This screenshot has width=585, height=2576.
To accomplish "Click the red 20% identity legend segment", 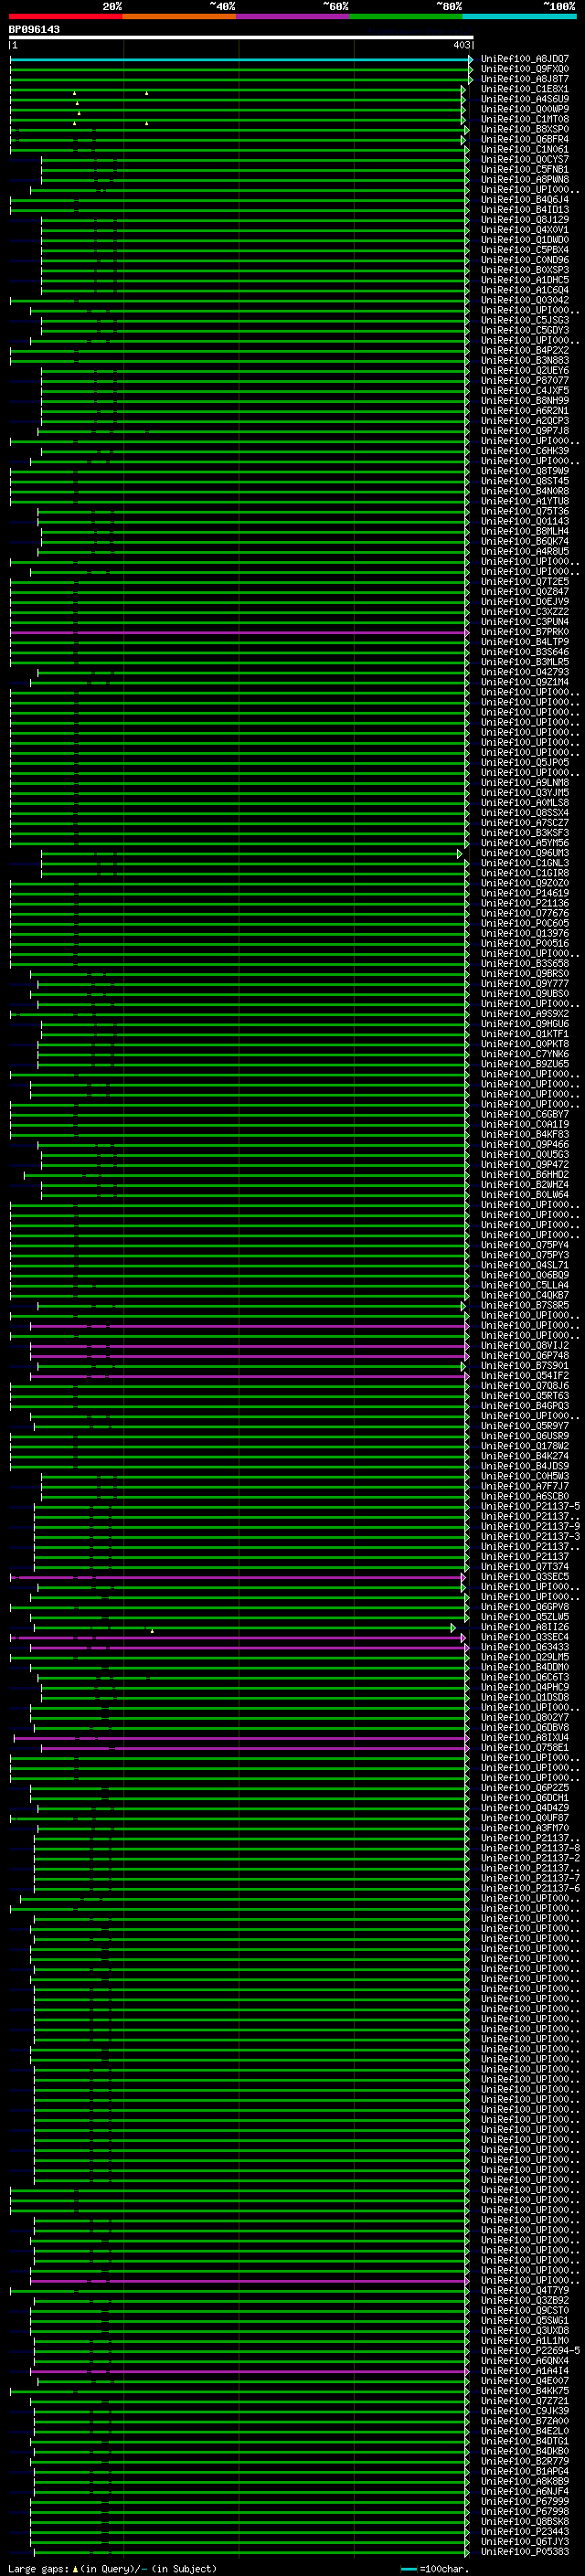I will tap(65, 16).
